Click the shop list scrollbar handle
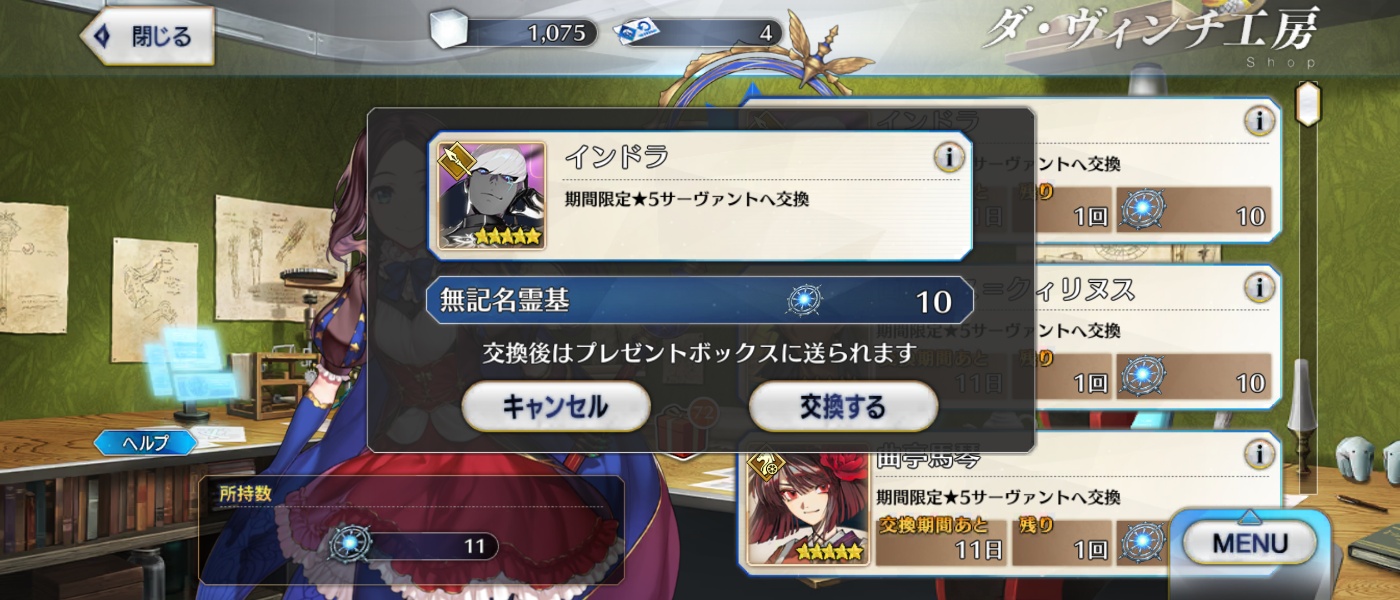Image resolution: width=1400 pixels, height=600 pixels. click(x=1306, y=104)
